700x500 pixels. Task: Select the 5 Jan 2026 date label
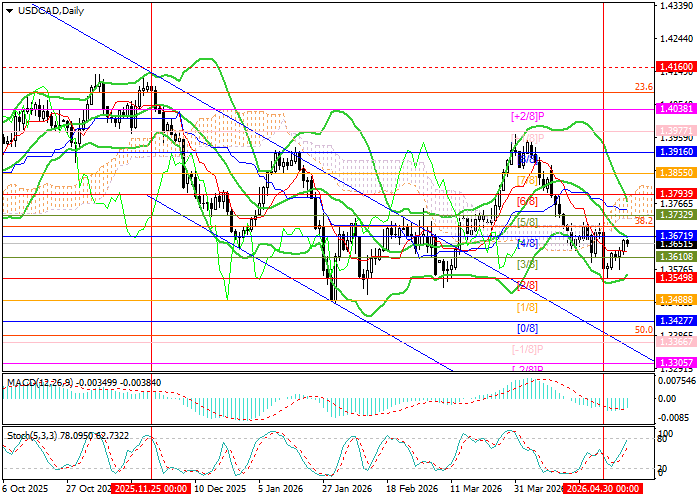pyautogui.click(x=280, y=488)
